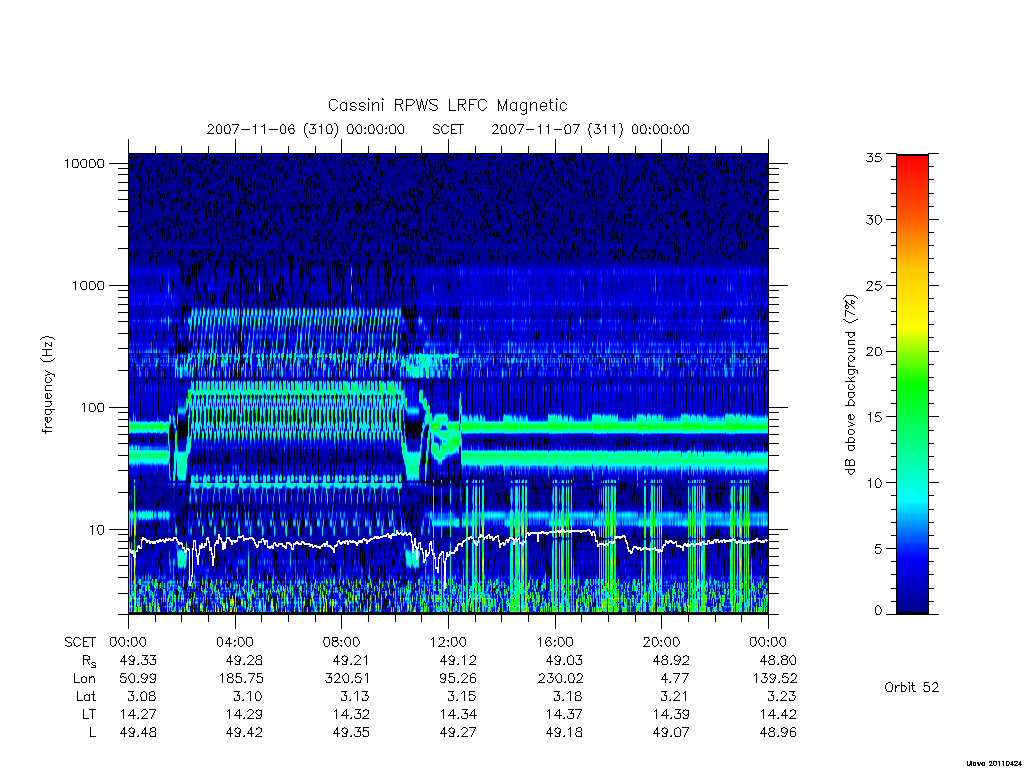This screenshot has width=1024, height=768.
Task: Click the 100 Hz axis tick label
Action: (92, 408)
